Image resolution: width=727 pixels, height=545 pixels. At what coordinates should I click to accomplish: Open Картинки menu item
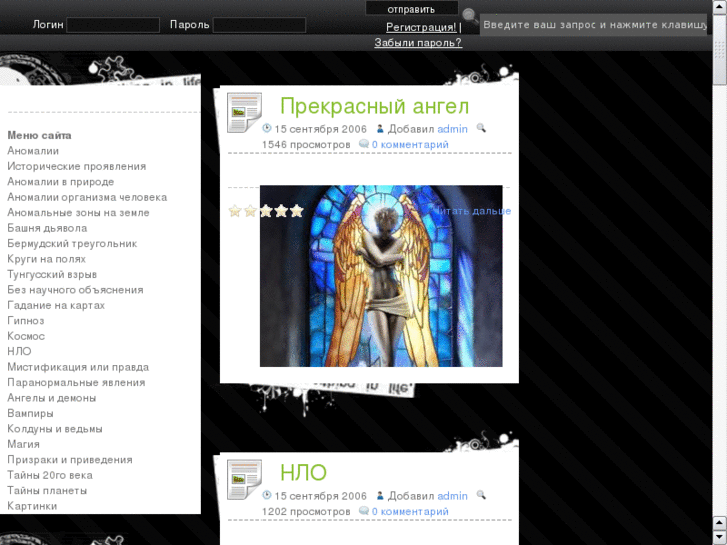click(x=32, y=506)
